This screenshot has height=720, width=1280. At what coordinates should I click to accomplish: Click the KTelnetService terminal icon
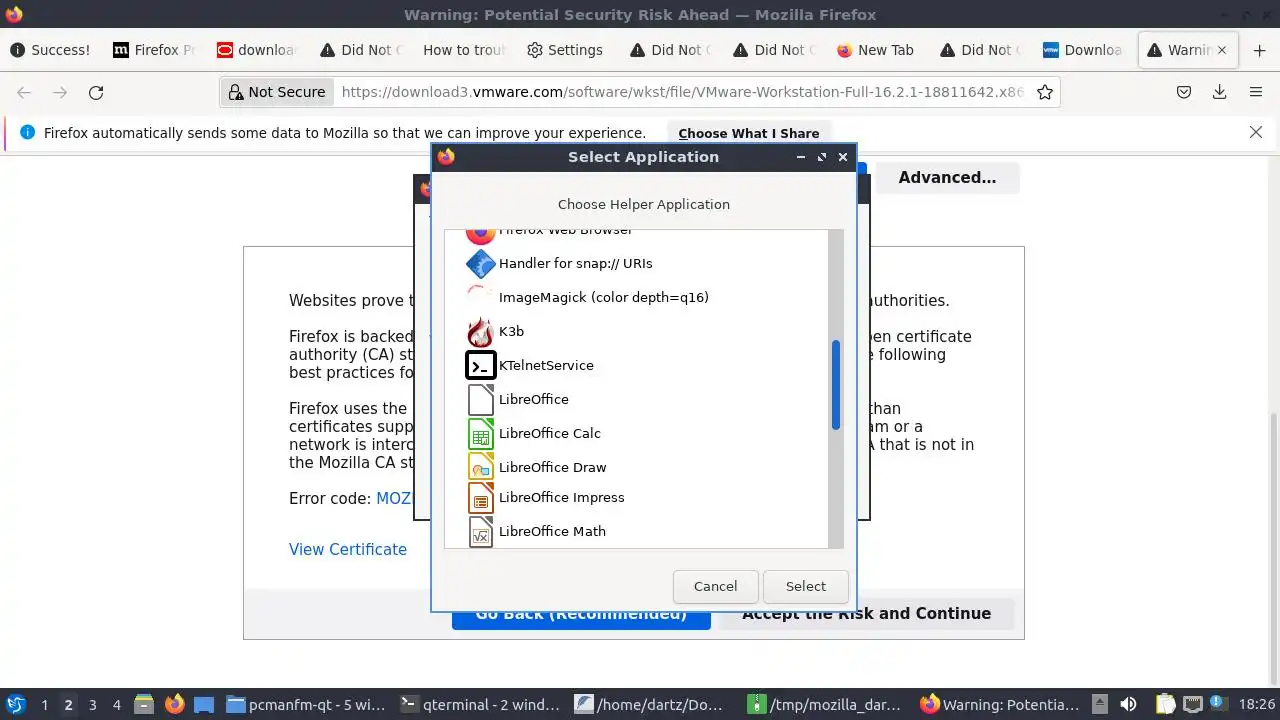click(x=481, y=365)
